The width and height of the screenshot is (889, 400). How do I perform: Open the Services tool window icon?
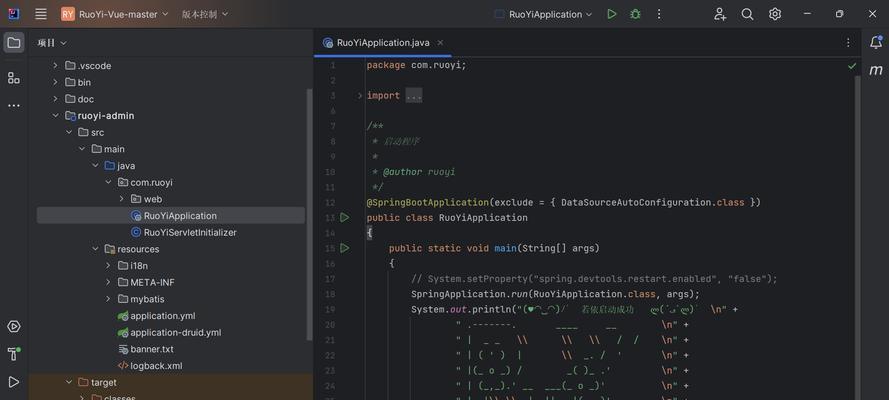pos(14,326)
